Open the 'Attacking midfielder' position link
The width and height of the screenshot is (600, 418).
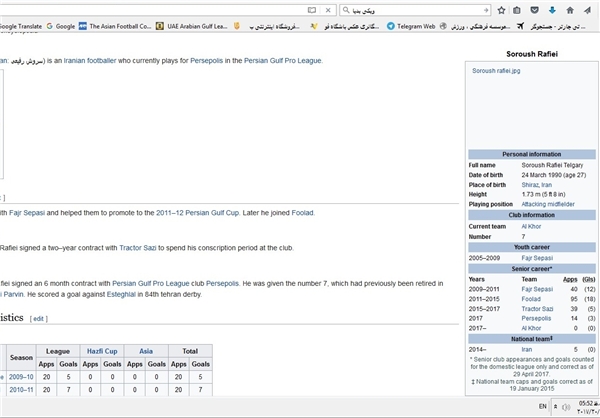[x=548, y=204]
